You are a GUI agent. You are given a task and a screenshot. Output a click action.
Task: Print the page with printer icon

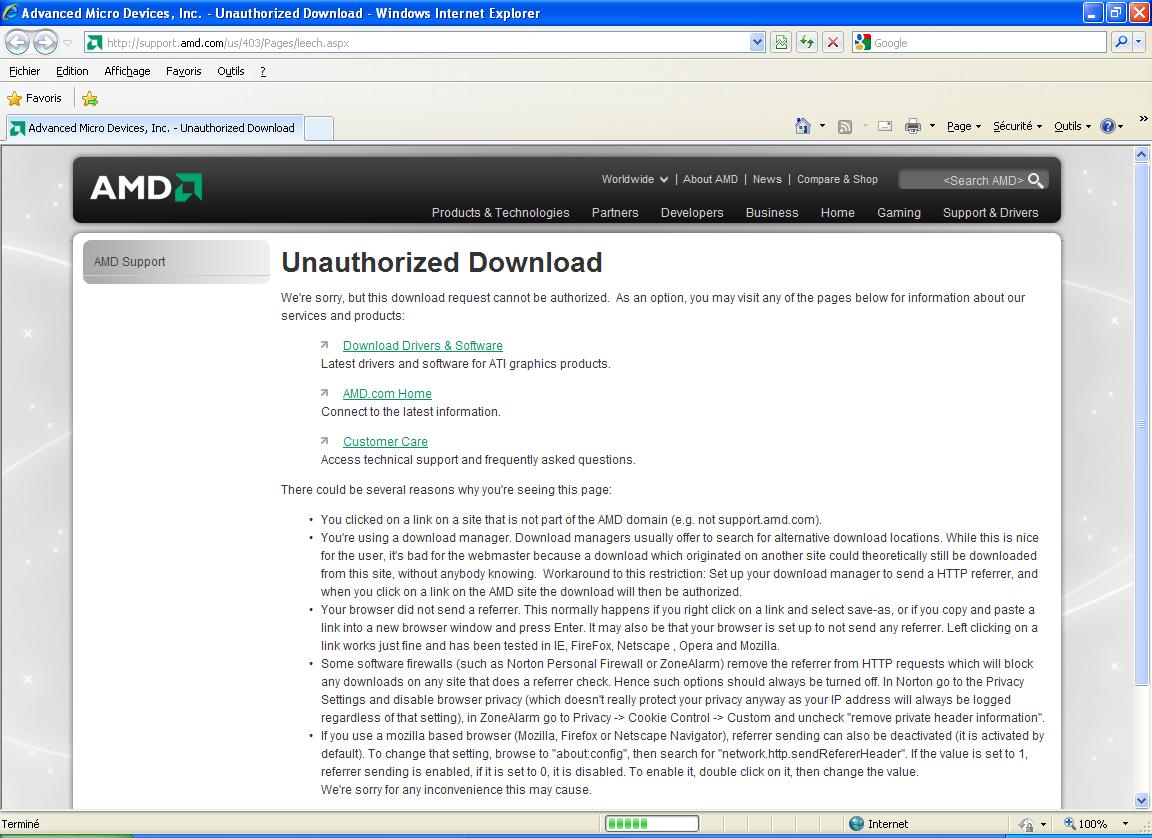coord(912,126)
